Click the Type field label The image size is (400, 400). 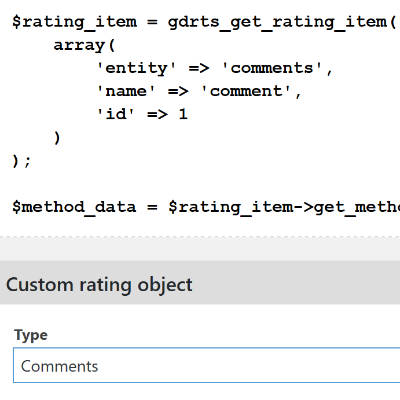[x=31, y=335]
